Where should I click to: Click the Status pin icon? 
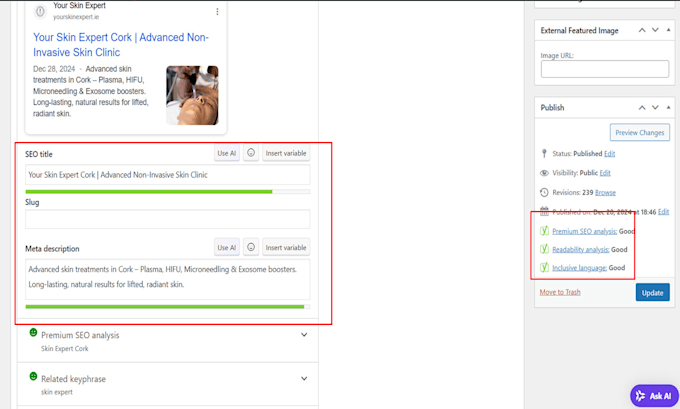[544, 154]
